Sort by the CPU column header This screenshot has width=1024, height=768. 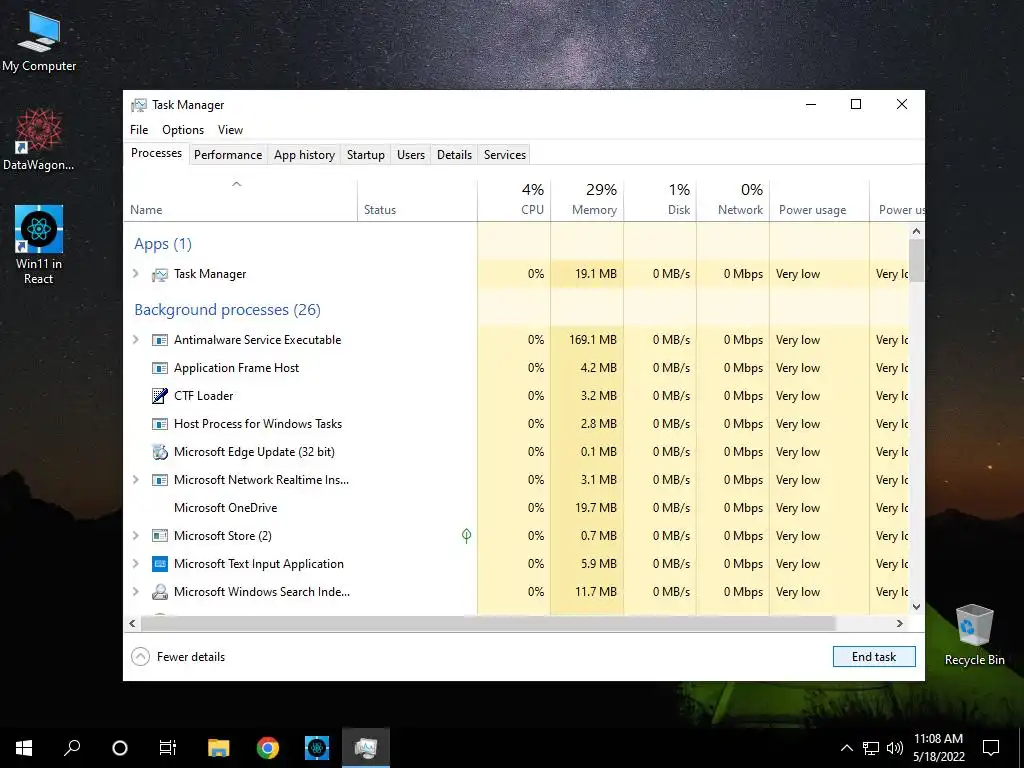pyautogui.click(x=514, y=200)
